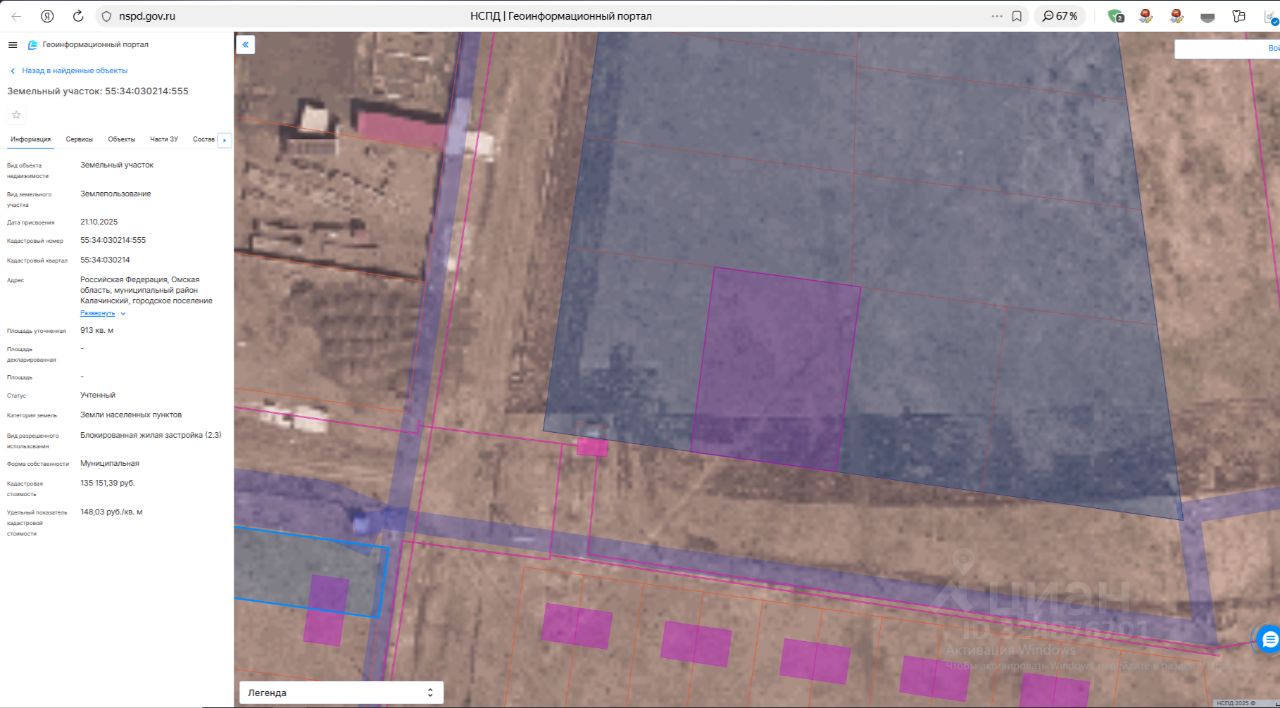1280x708 pixels.
Task: Click the Геоинформационный портал logo icon
Action: coord(33,45)
